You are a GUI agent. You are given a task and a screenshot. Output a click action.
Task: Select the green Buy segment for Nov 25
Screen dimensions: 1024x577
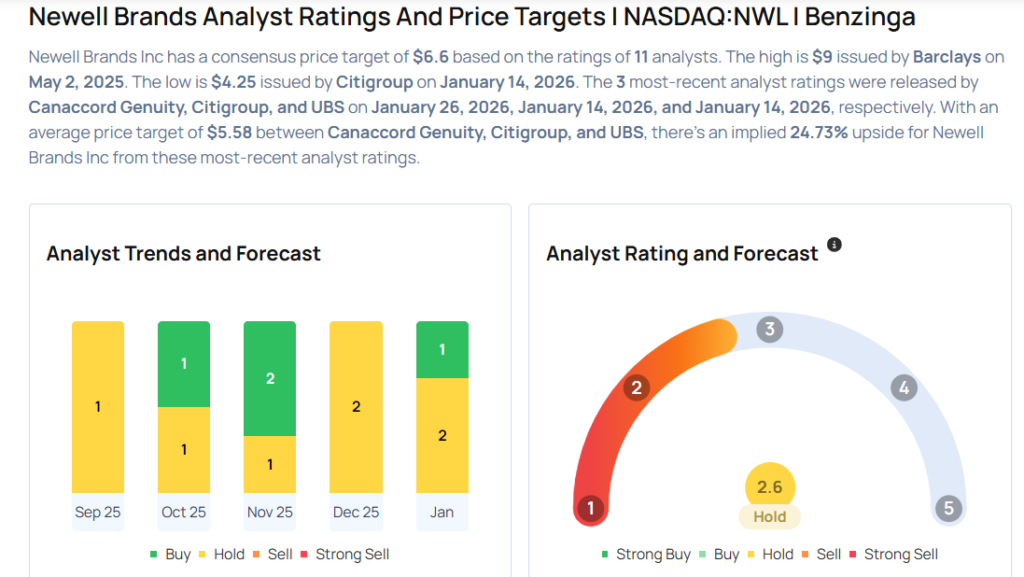(x=270, y=378)
